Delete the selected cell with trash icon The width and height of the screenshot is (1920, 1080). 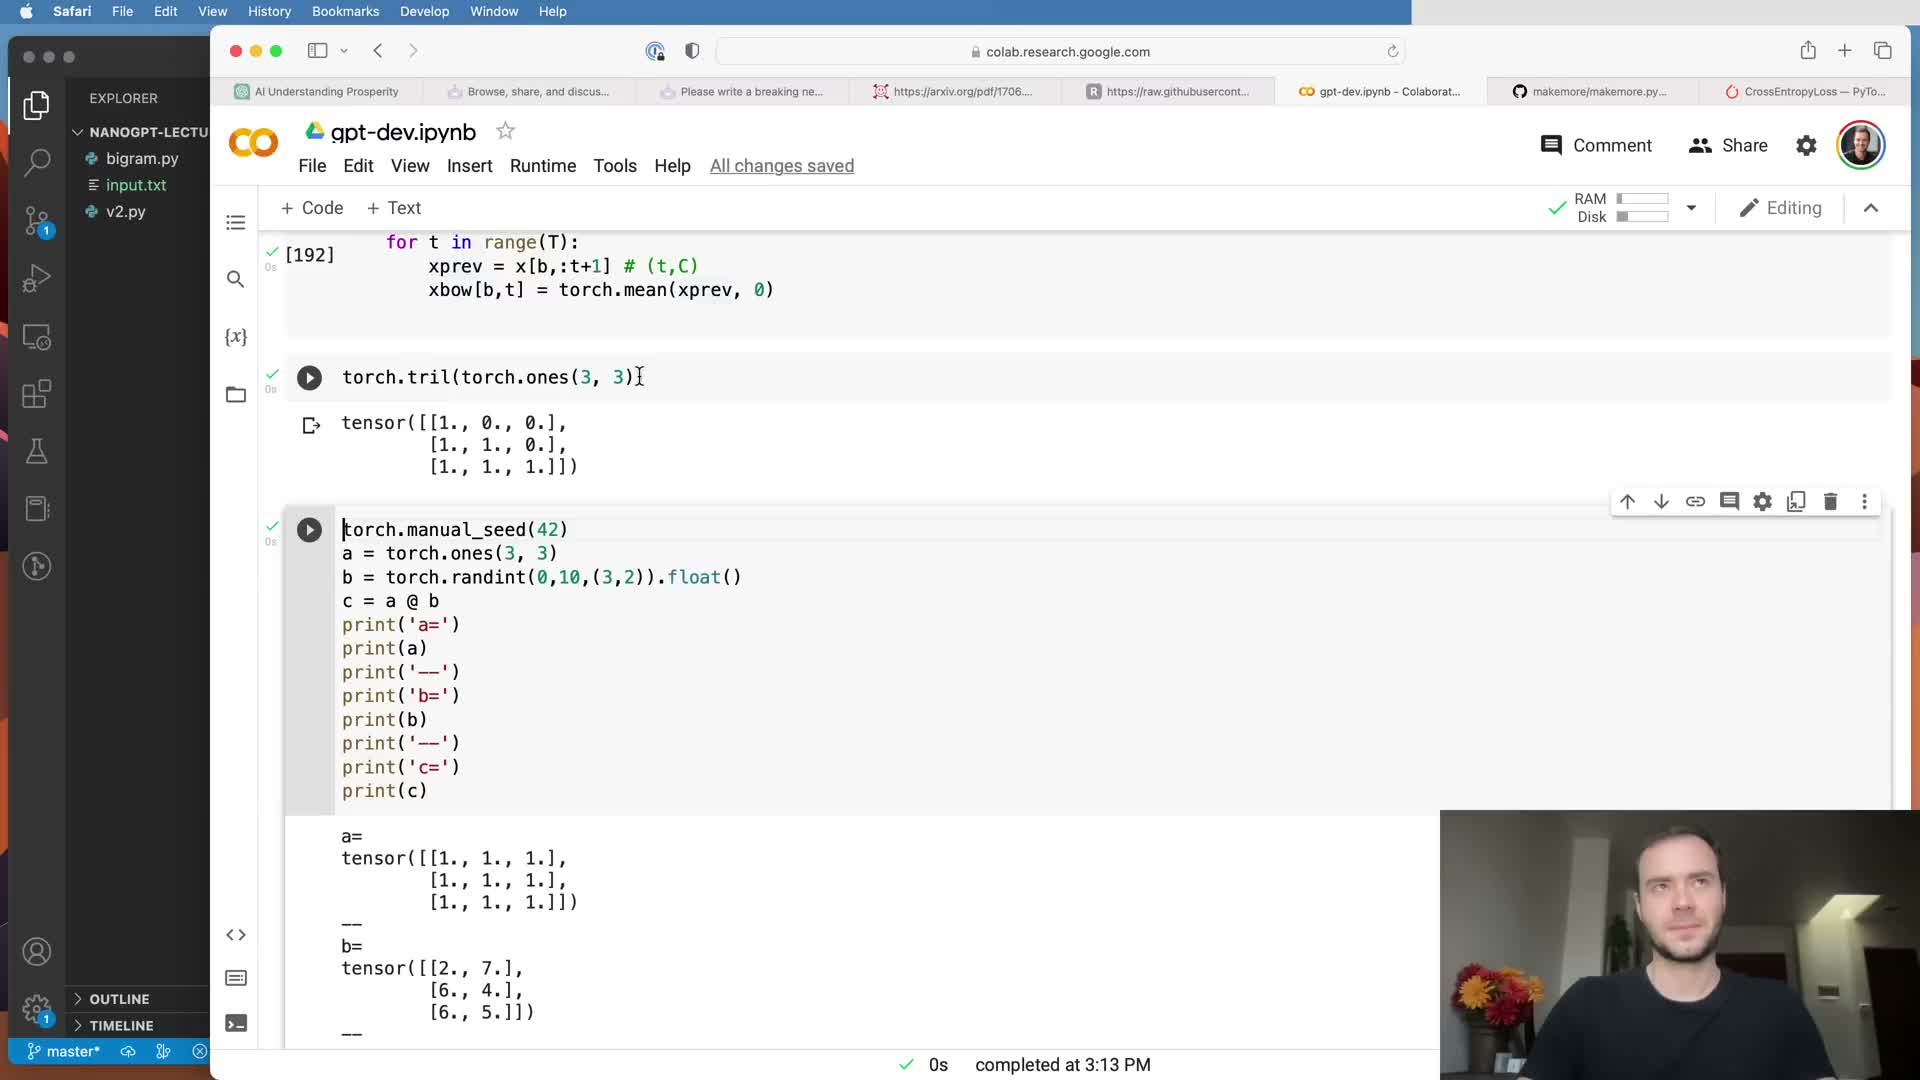(1830, 502)
